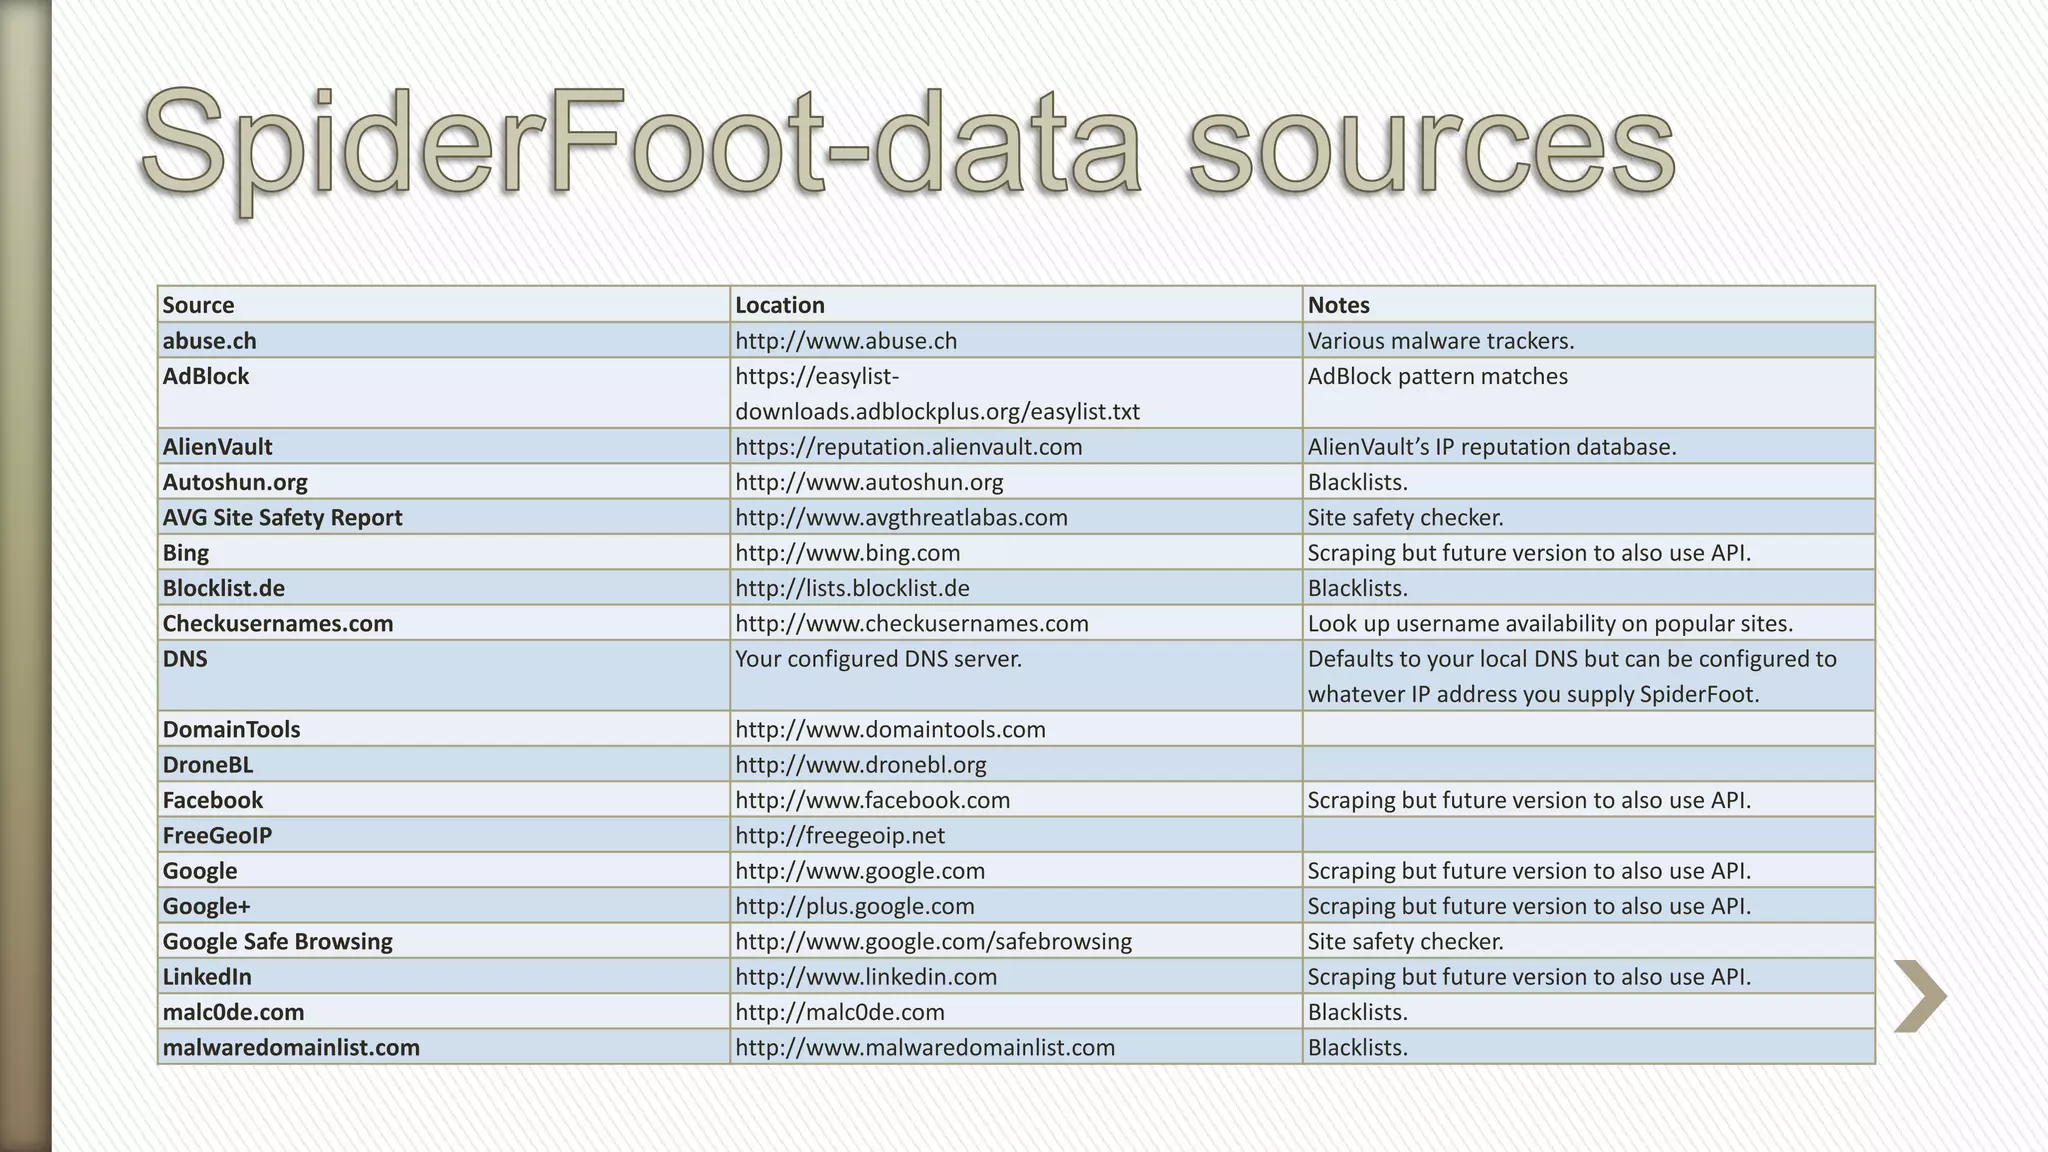
Task: Select the Source column header
Action: 198,305
